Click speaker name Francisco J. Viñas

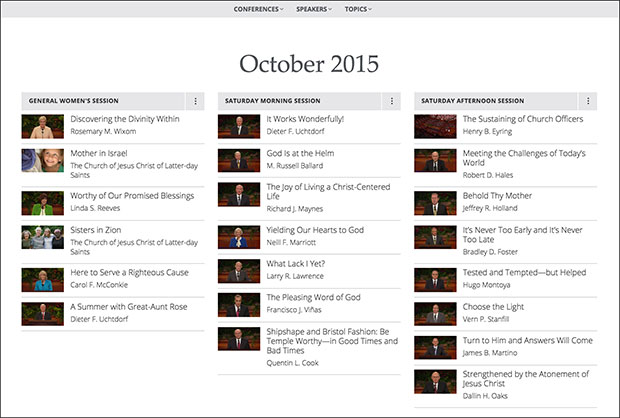coord(294,310)
